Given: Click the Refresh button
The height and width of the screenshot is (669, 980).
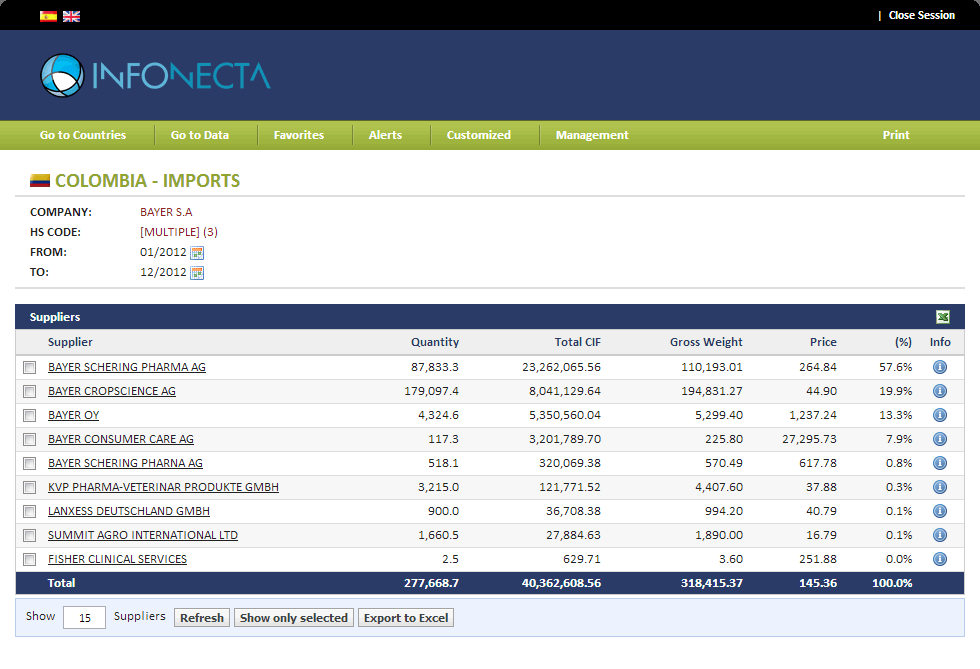Looking at the screenshot, I should [201, 618].
